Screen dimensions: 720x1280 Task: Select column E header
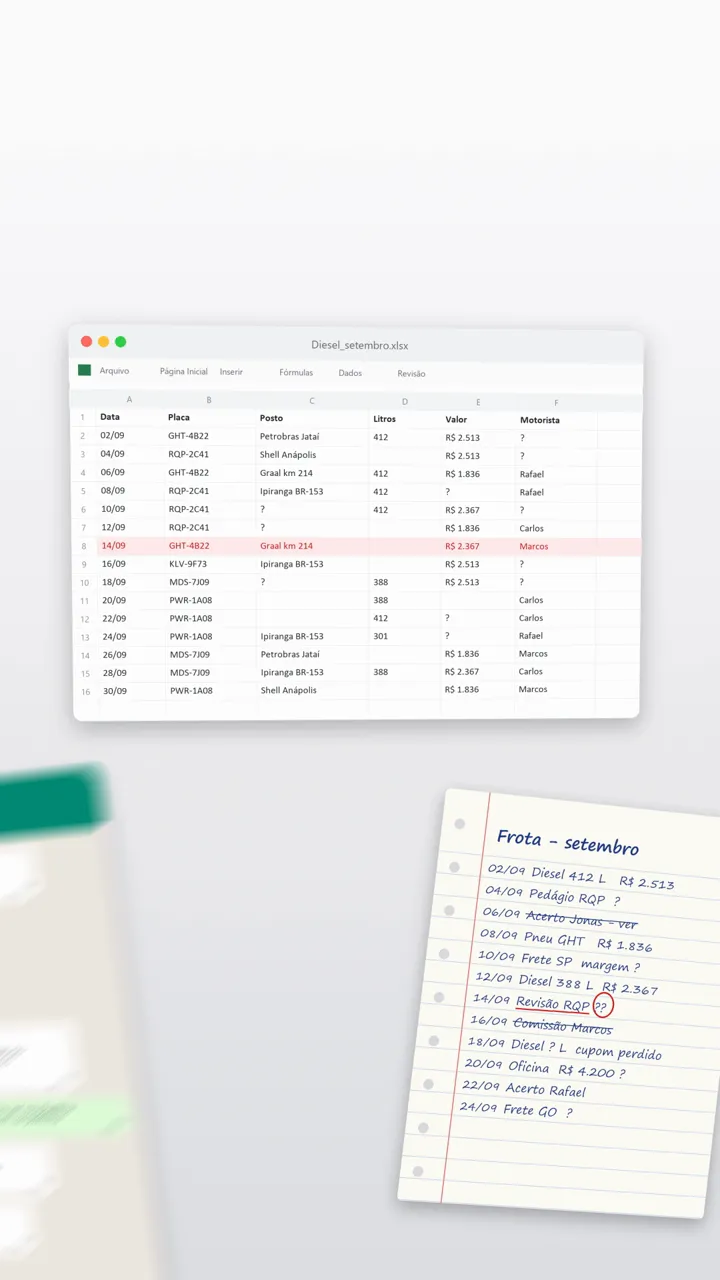click(478, 403)
